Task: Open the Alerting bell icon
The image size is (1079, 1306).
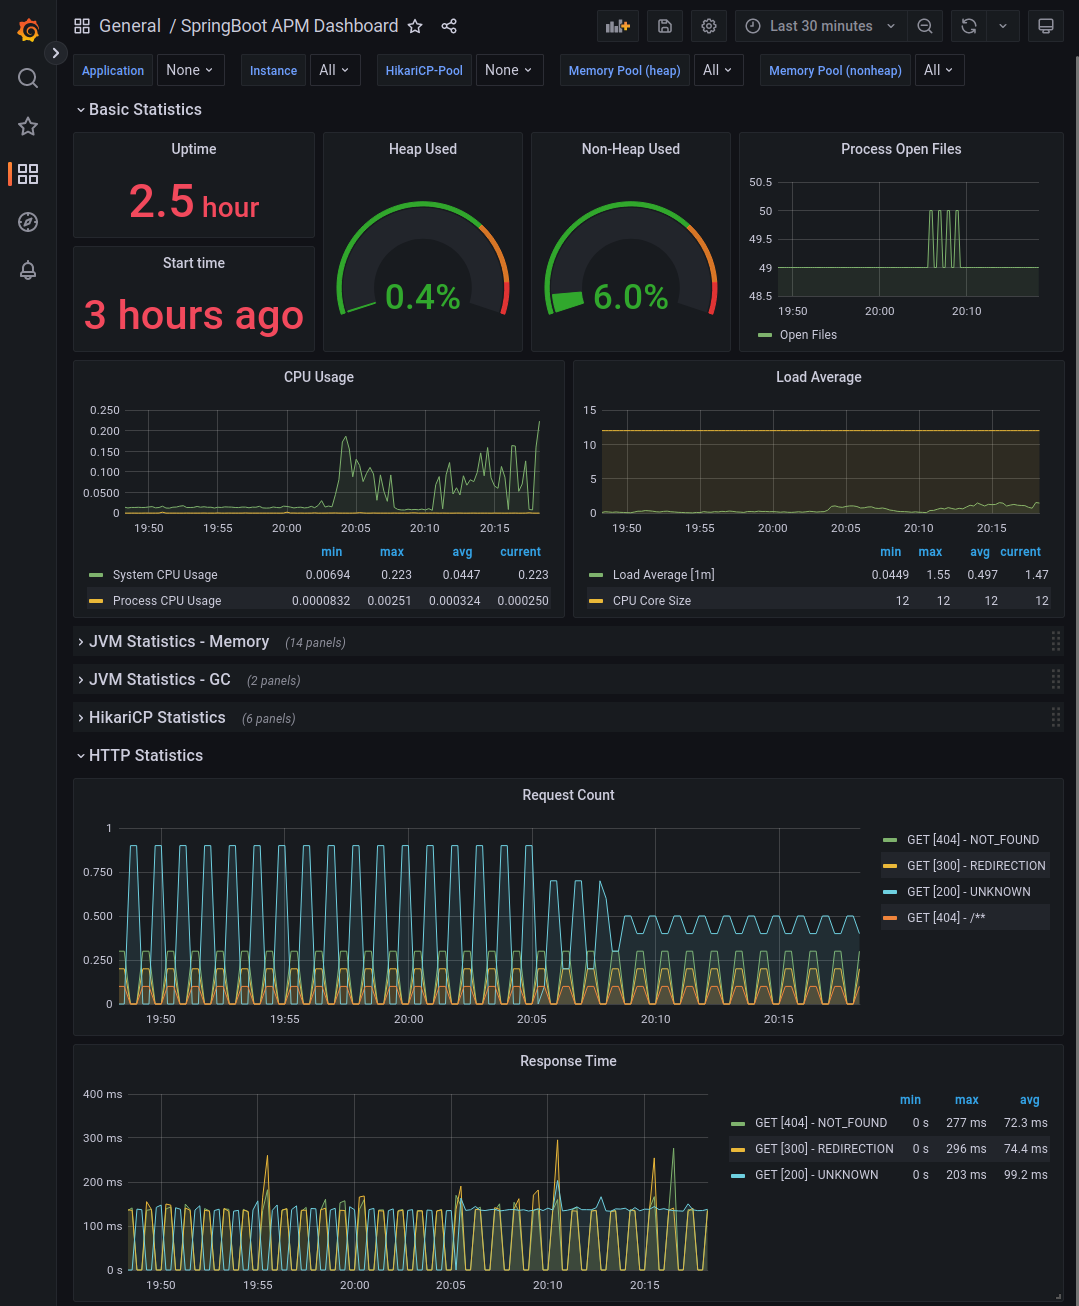Action: [x=28, y=270]
